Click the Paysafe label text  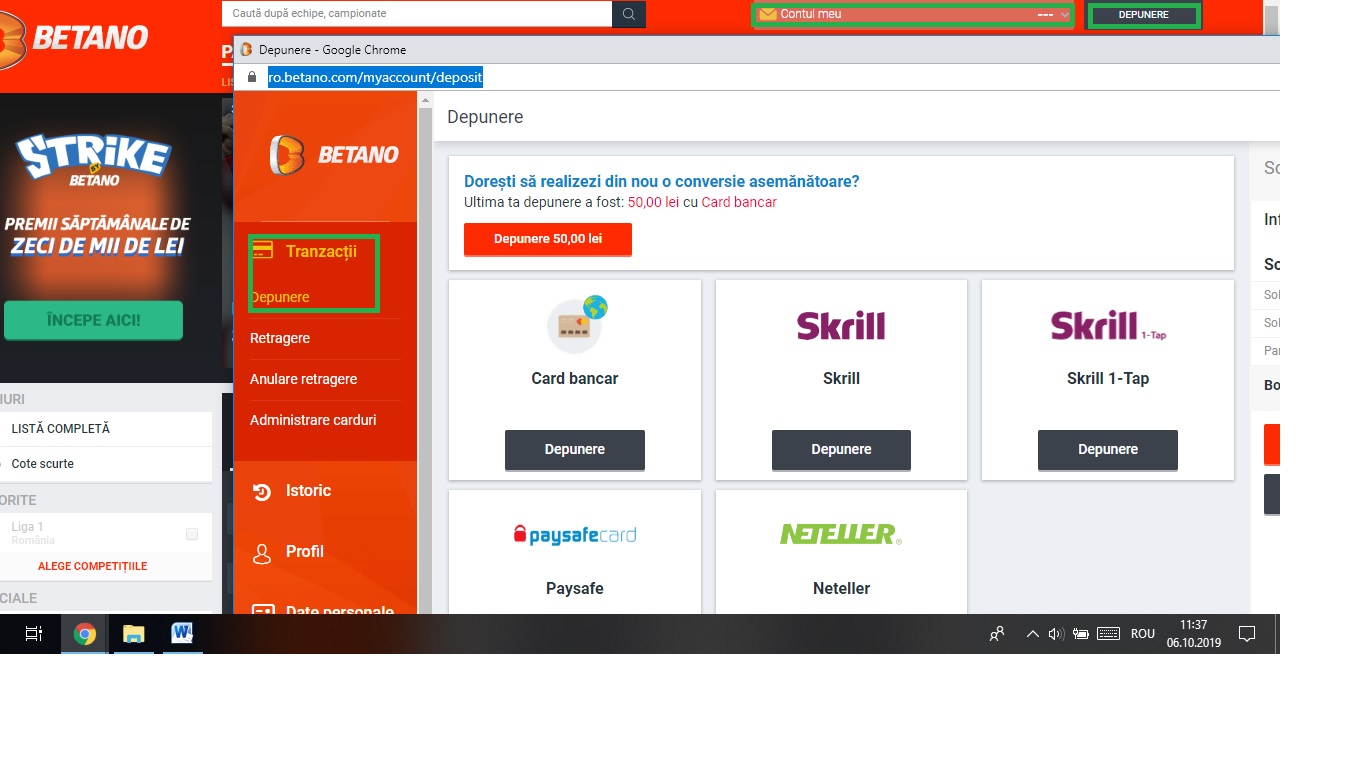575,588
